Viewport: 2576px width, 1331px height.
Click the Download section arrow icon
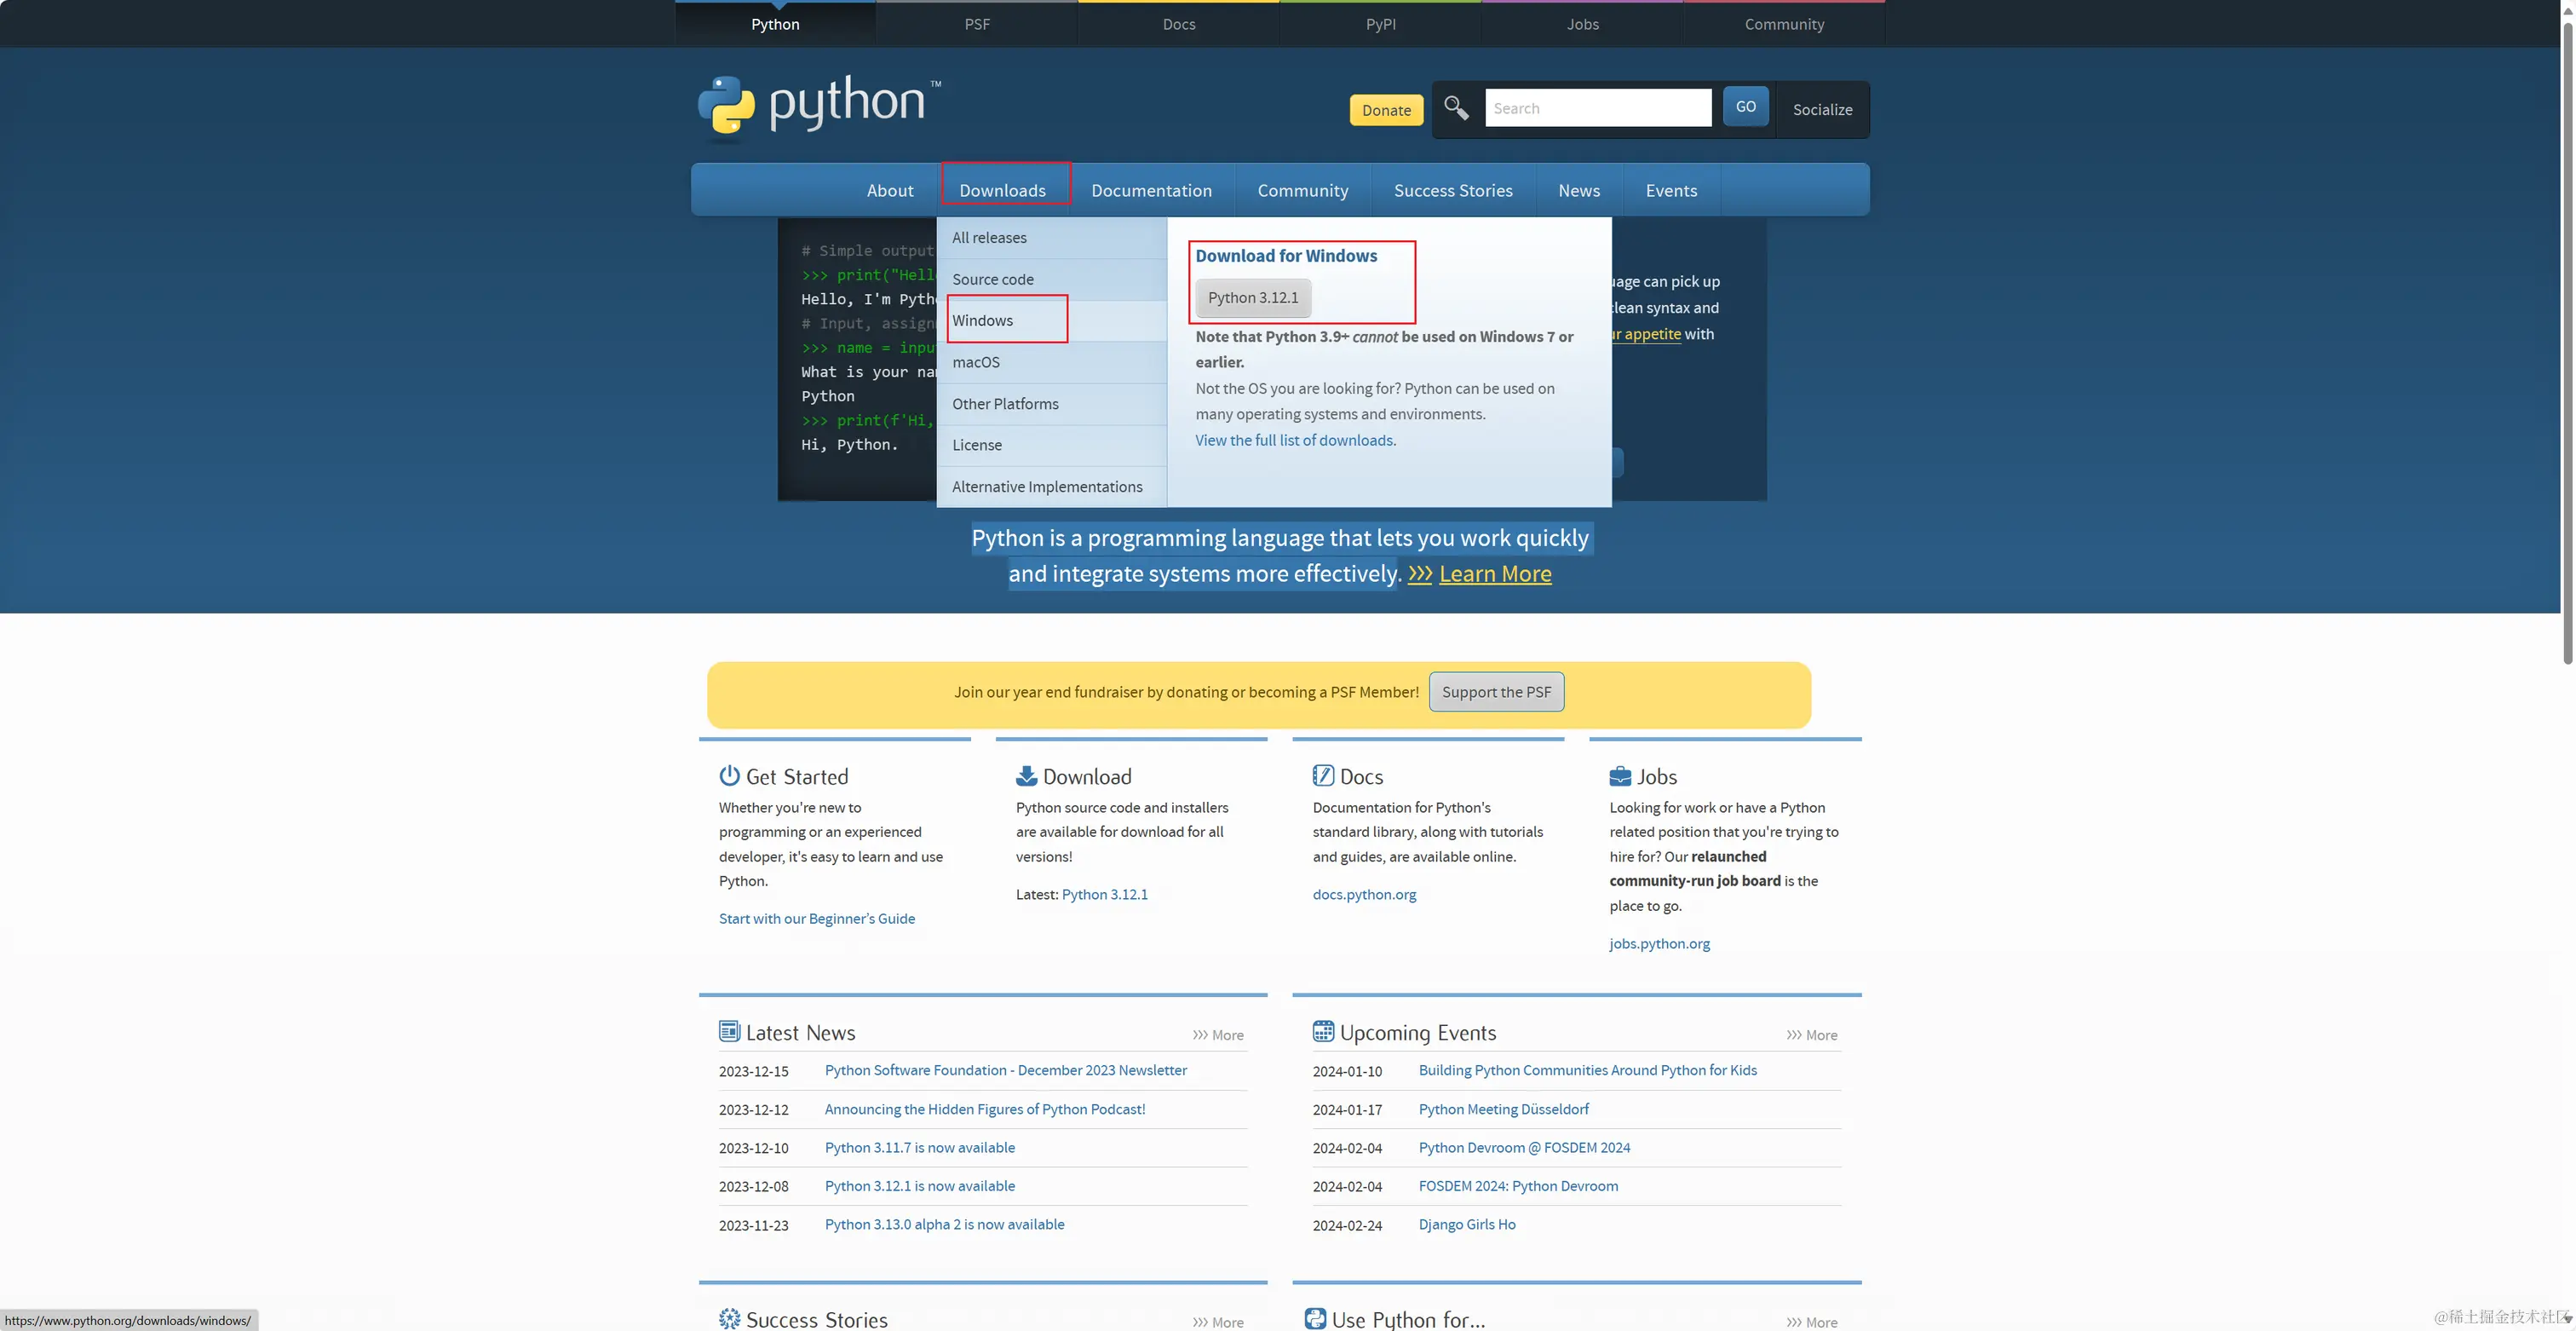click(x=1026, y=775)
